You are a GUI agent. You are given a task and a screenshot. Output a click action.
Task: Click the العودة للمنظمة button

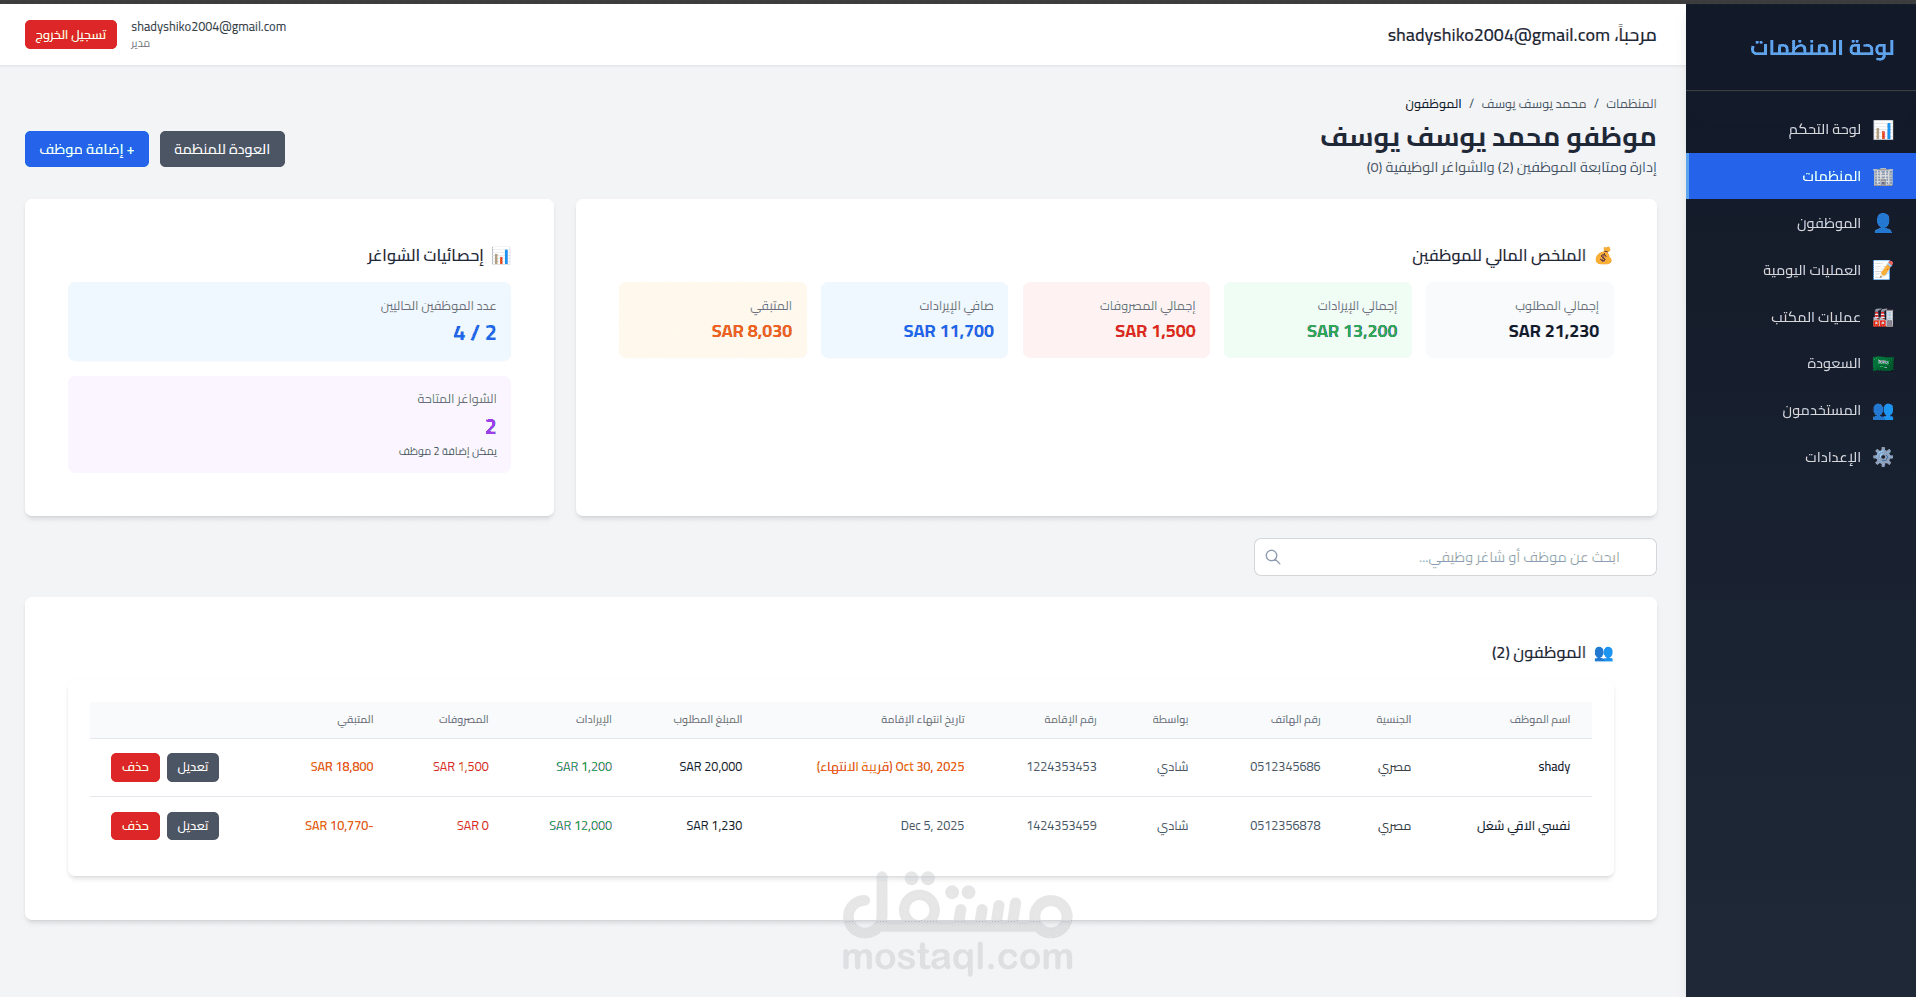tap(222, 149)
